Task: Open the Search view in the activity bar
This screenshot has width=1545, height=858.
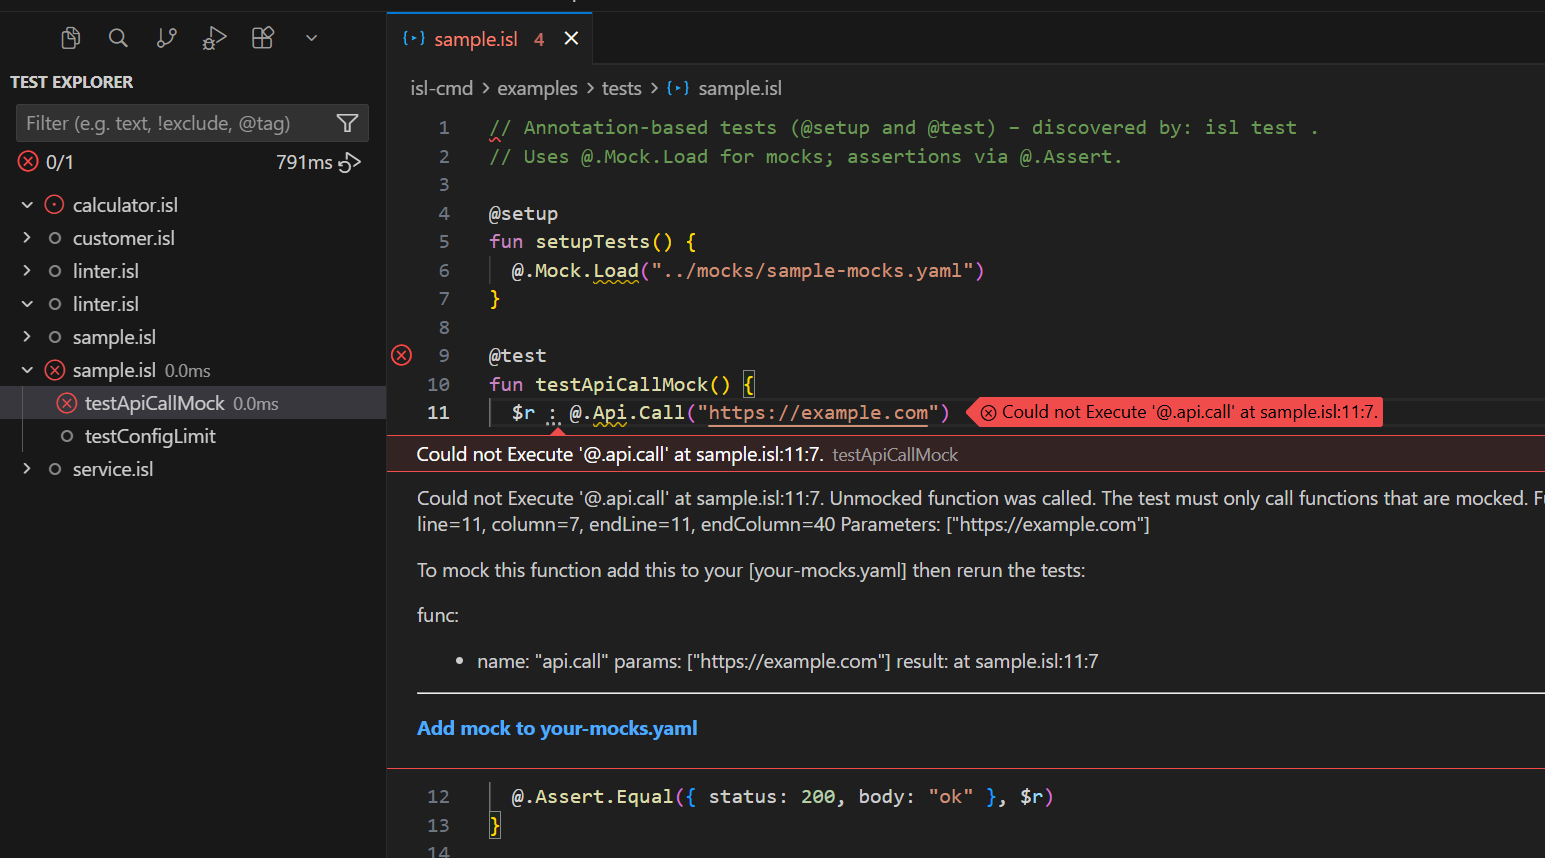Action: [x=118, y=37]
